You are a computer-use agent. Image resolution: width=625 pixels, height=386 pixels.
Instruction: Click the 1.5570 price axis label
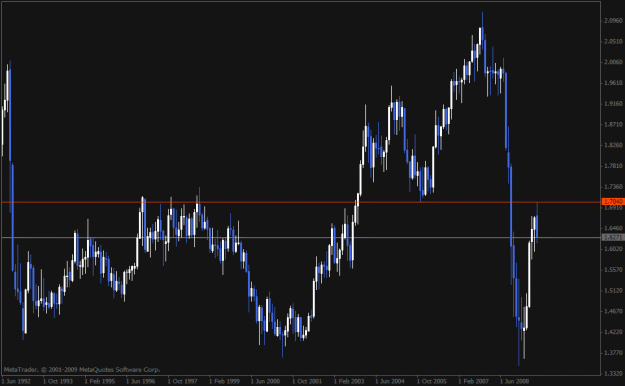(x=613, y=270)
